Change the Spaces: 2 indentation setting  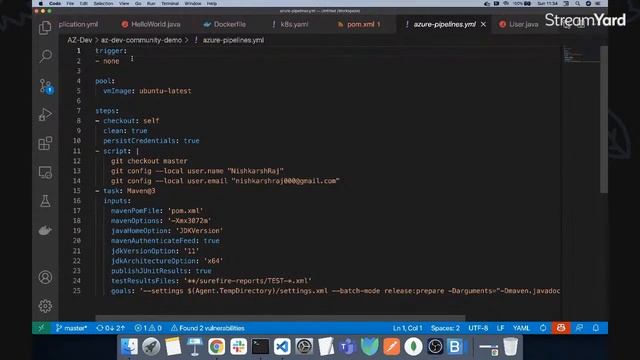pos(445,328)
